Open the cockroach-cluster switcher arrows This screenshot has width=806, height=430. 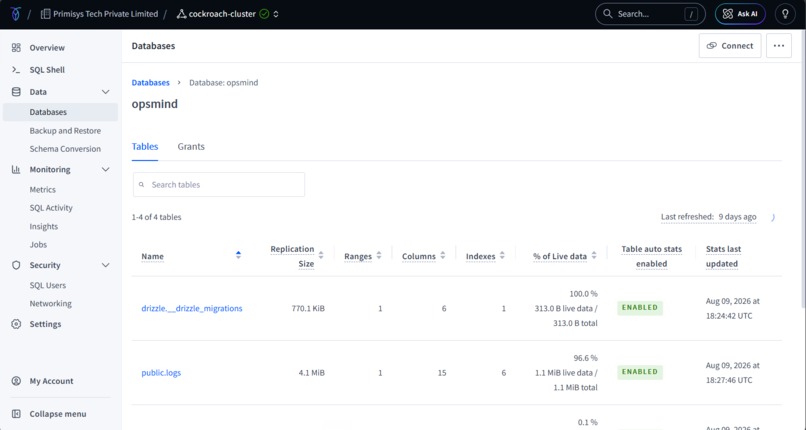pos(276,14)
